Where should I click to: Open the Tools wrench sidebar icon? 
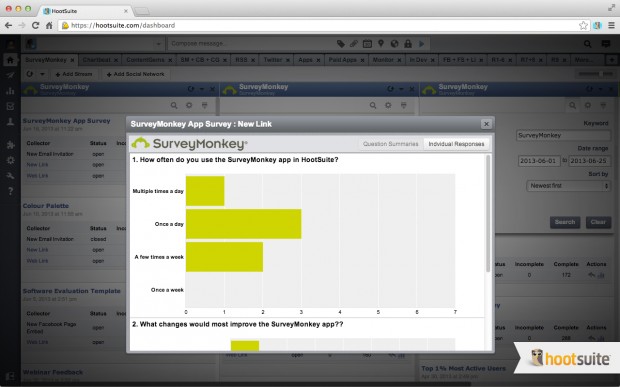(10, 176)
